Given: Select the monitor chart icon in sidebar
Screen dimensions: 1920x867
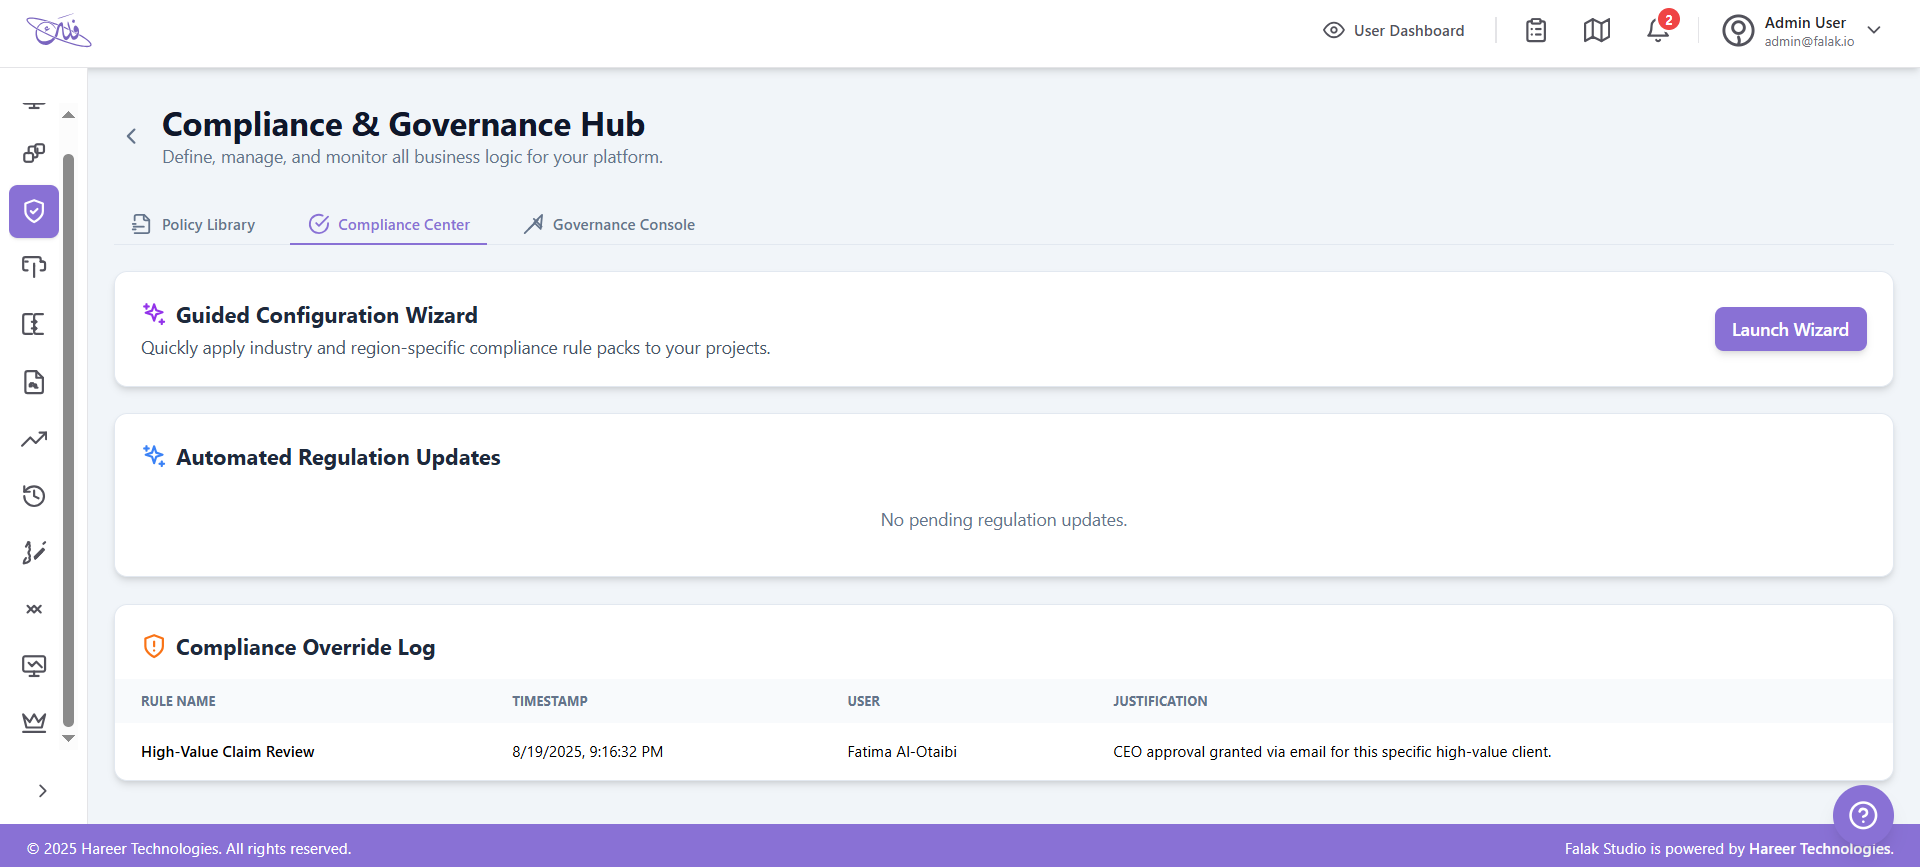Looking at the screenshot, I should 34,666.
